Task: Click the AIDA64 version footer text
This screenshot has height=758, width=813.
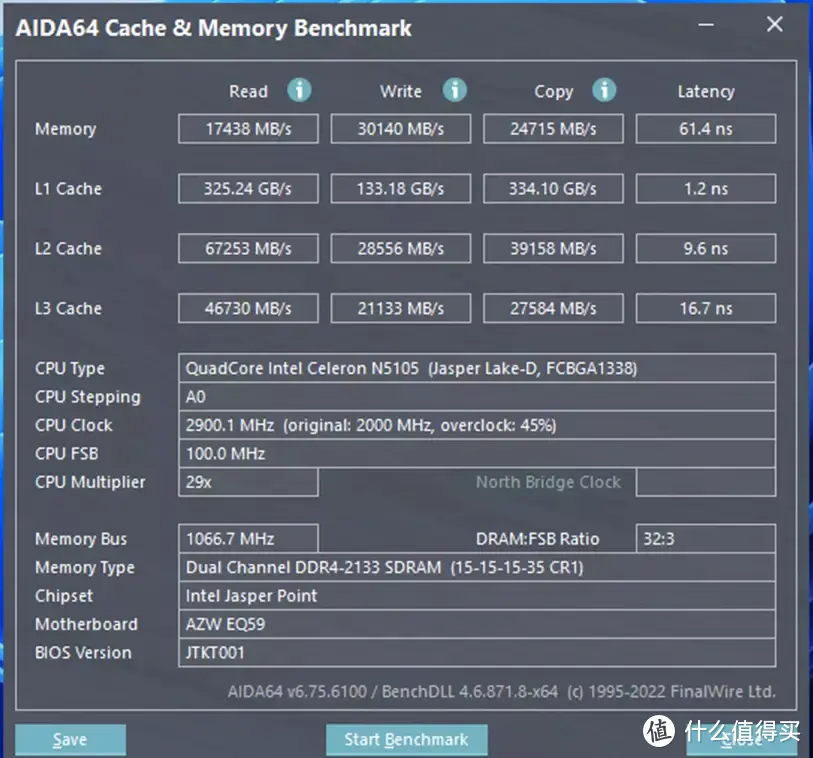Action: coord(501,692)
